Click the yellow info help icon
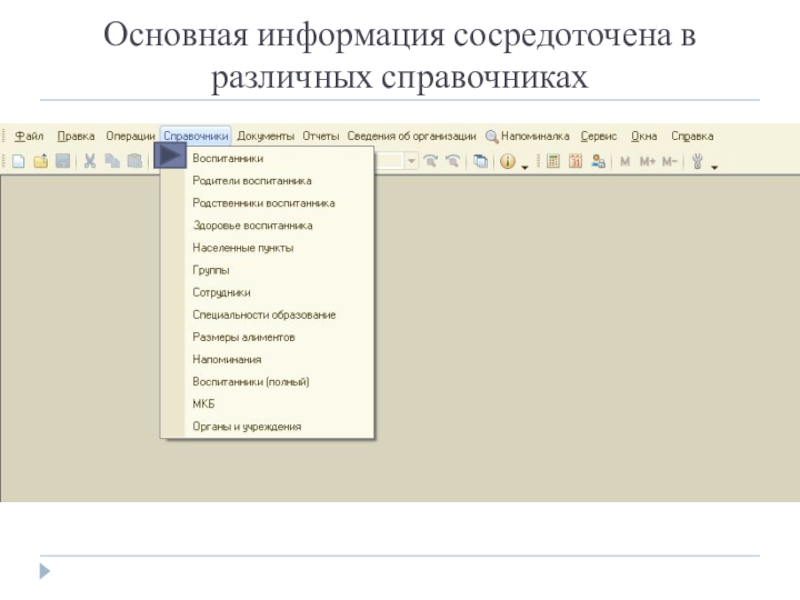The height and width of the screenshot is (600, 800). coord(508,161)
